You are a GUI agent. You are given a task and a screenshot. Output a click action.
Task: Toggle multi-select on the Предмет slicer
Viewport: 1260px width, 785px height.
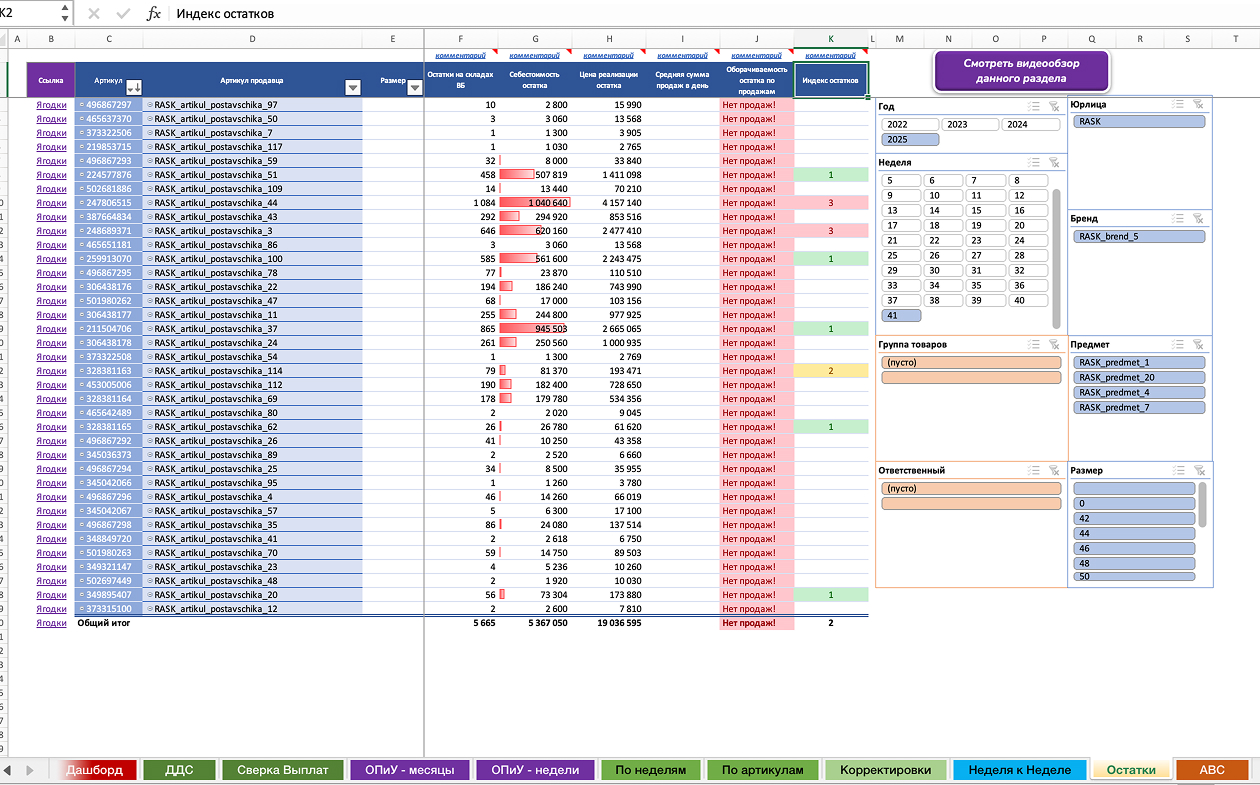point(1179,344)
